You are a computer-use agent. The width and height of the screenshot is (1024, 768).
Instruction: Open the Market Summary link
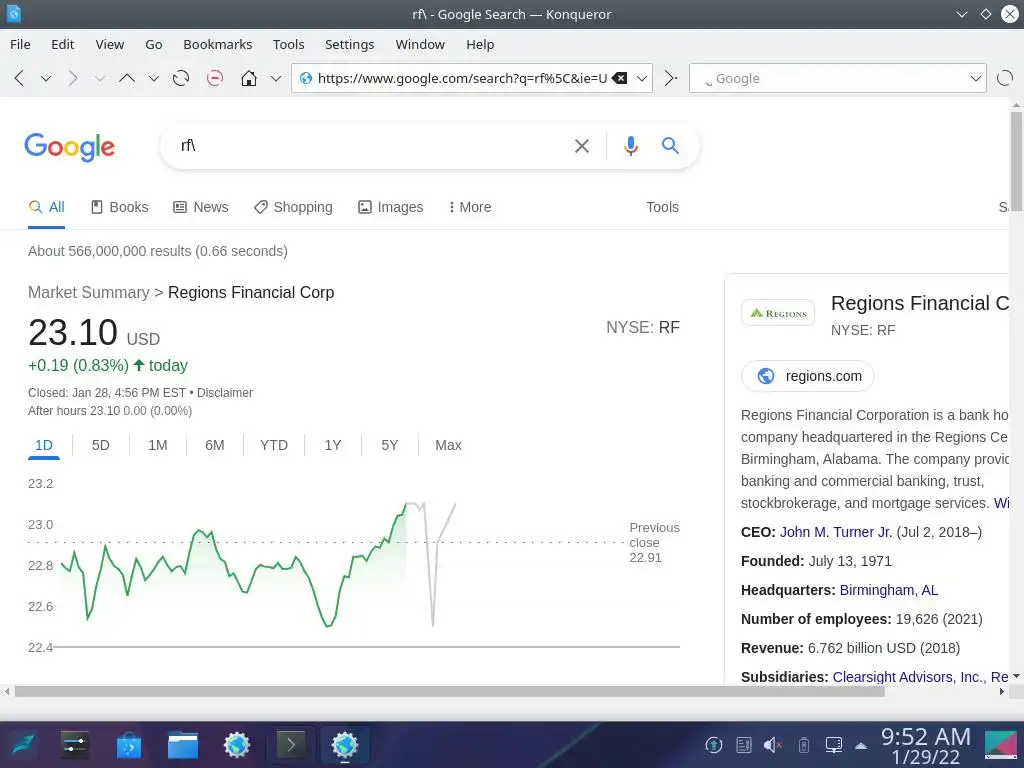point(89,293)
